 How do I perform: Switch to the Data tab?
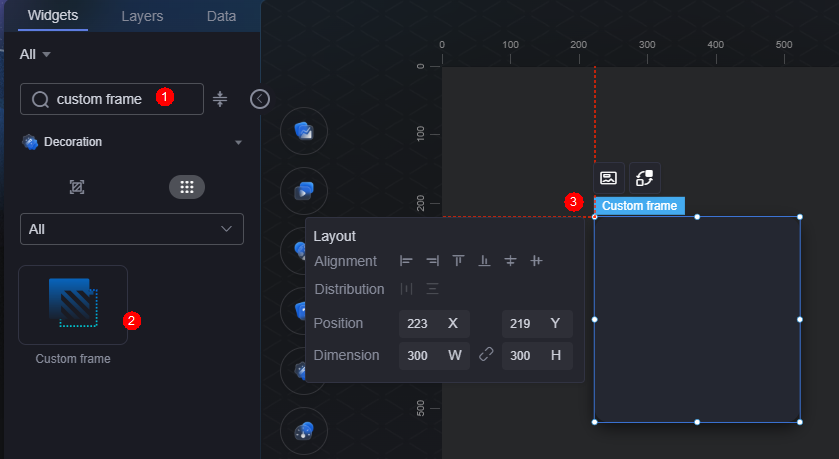coord(221,16)
